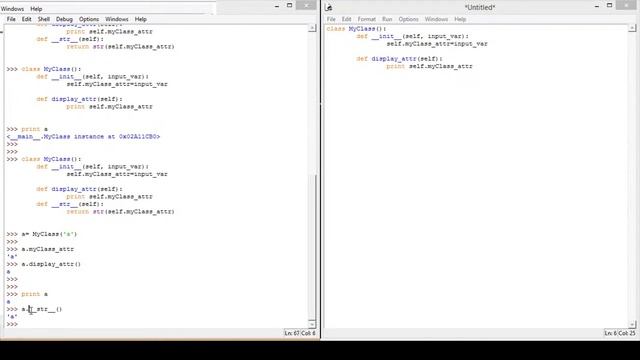Click the '*Untitled*' window title
The width and height of the screenshot is (640, 360).
[x=480, y=7]
